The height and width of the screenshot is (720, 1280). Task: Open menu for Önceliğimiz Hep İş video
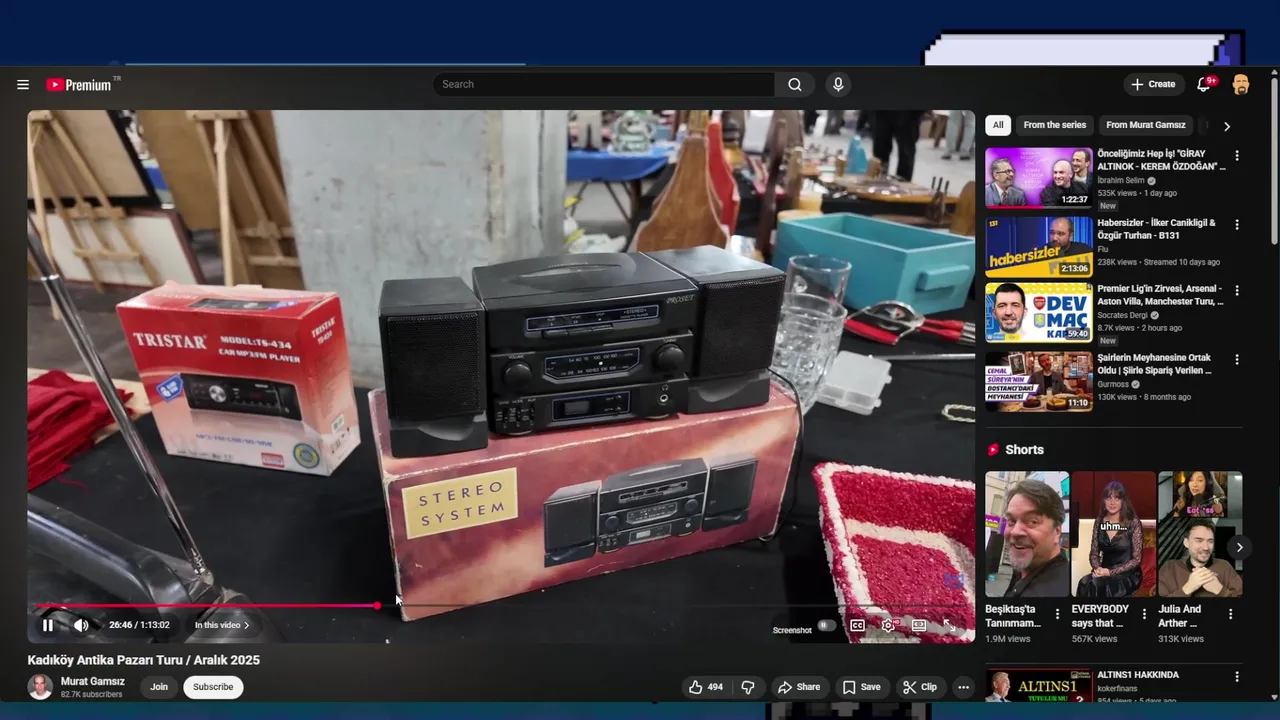1237,156
